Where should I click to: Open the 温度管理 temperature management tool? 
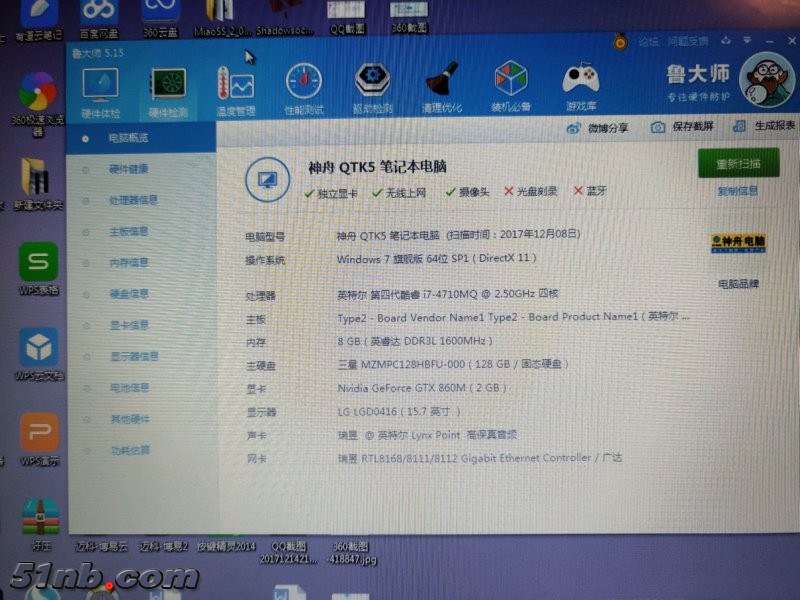pyautogui.click(x=236, y=91)
